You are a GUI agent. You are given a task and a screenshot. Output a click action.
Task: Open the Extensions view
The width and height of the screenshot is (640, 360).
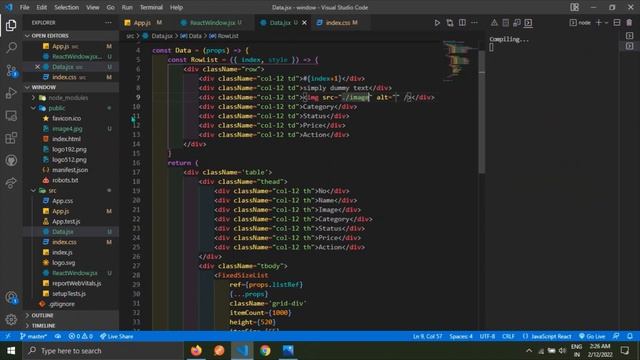[x=11, y=138]
